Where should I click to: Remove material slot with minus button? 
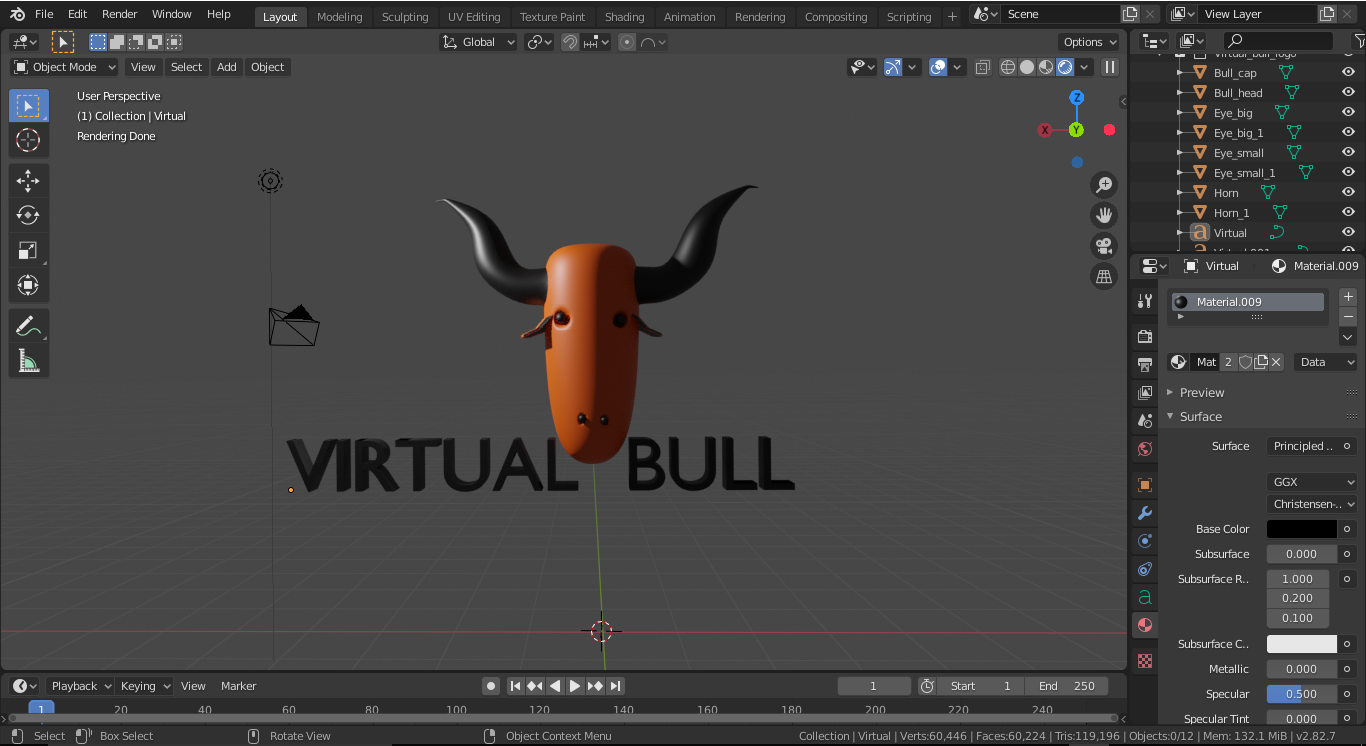(x=1348, y=317)
